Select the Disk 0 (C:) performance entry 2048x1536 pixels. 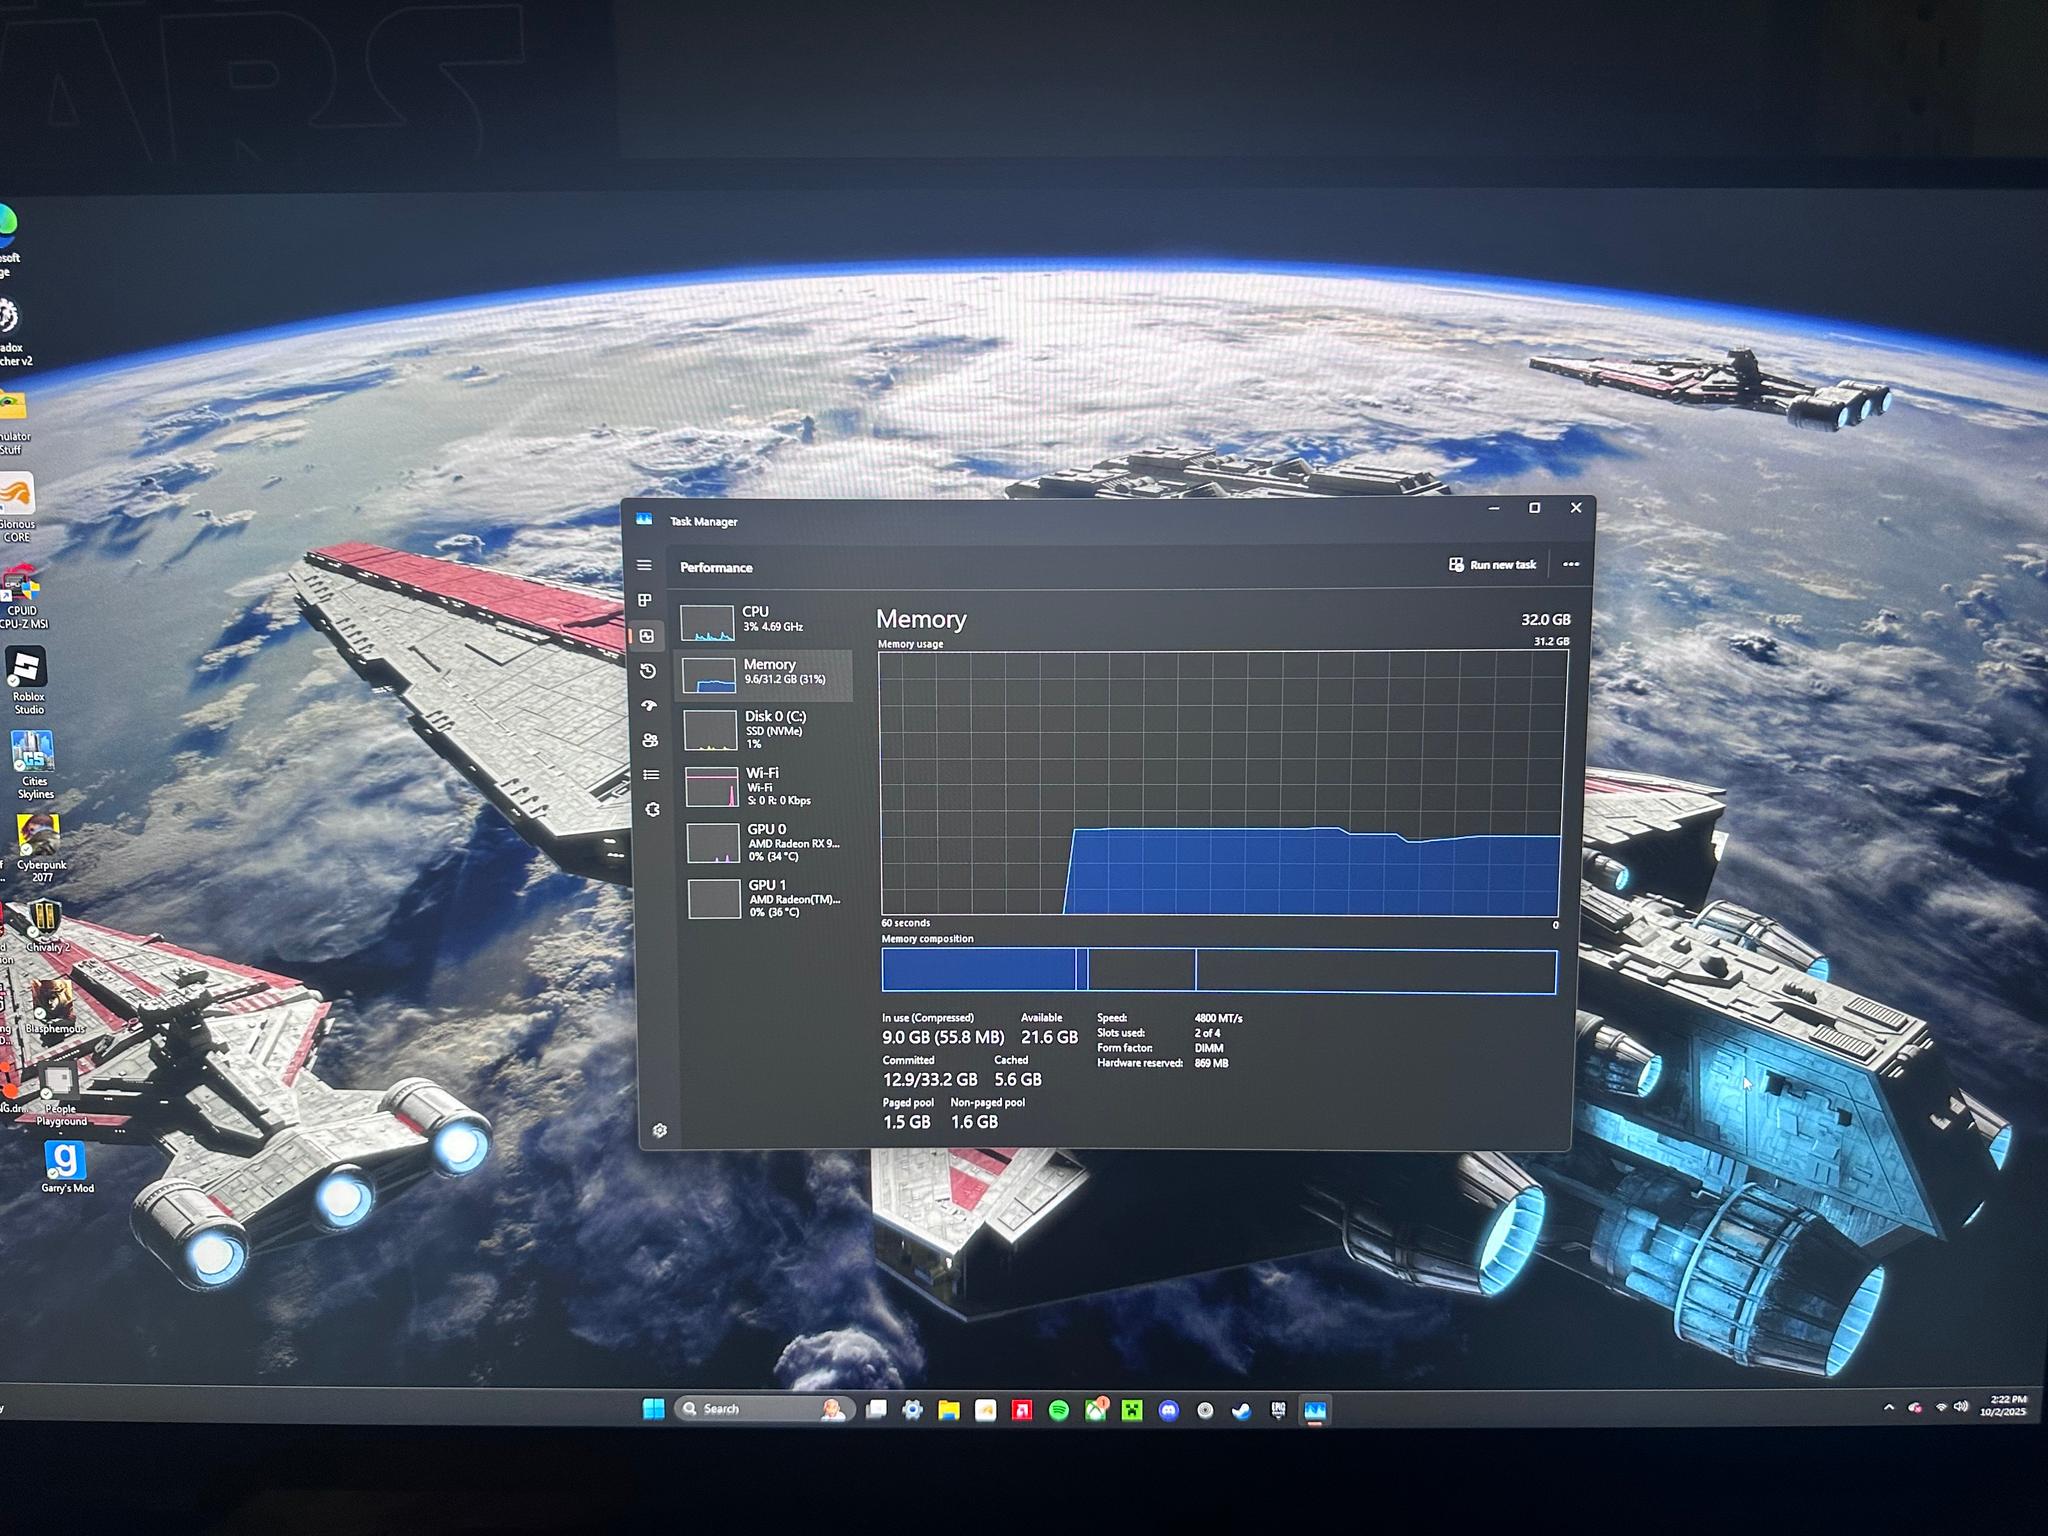(x=766, y=730)
